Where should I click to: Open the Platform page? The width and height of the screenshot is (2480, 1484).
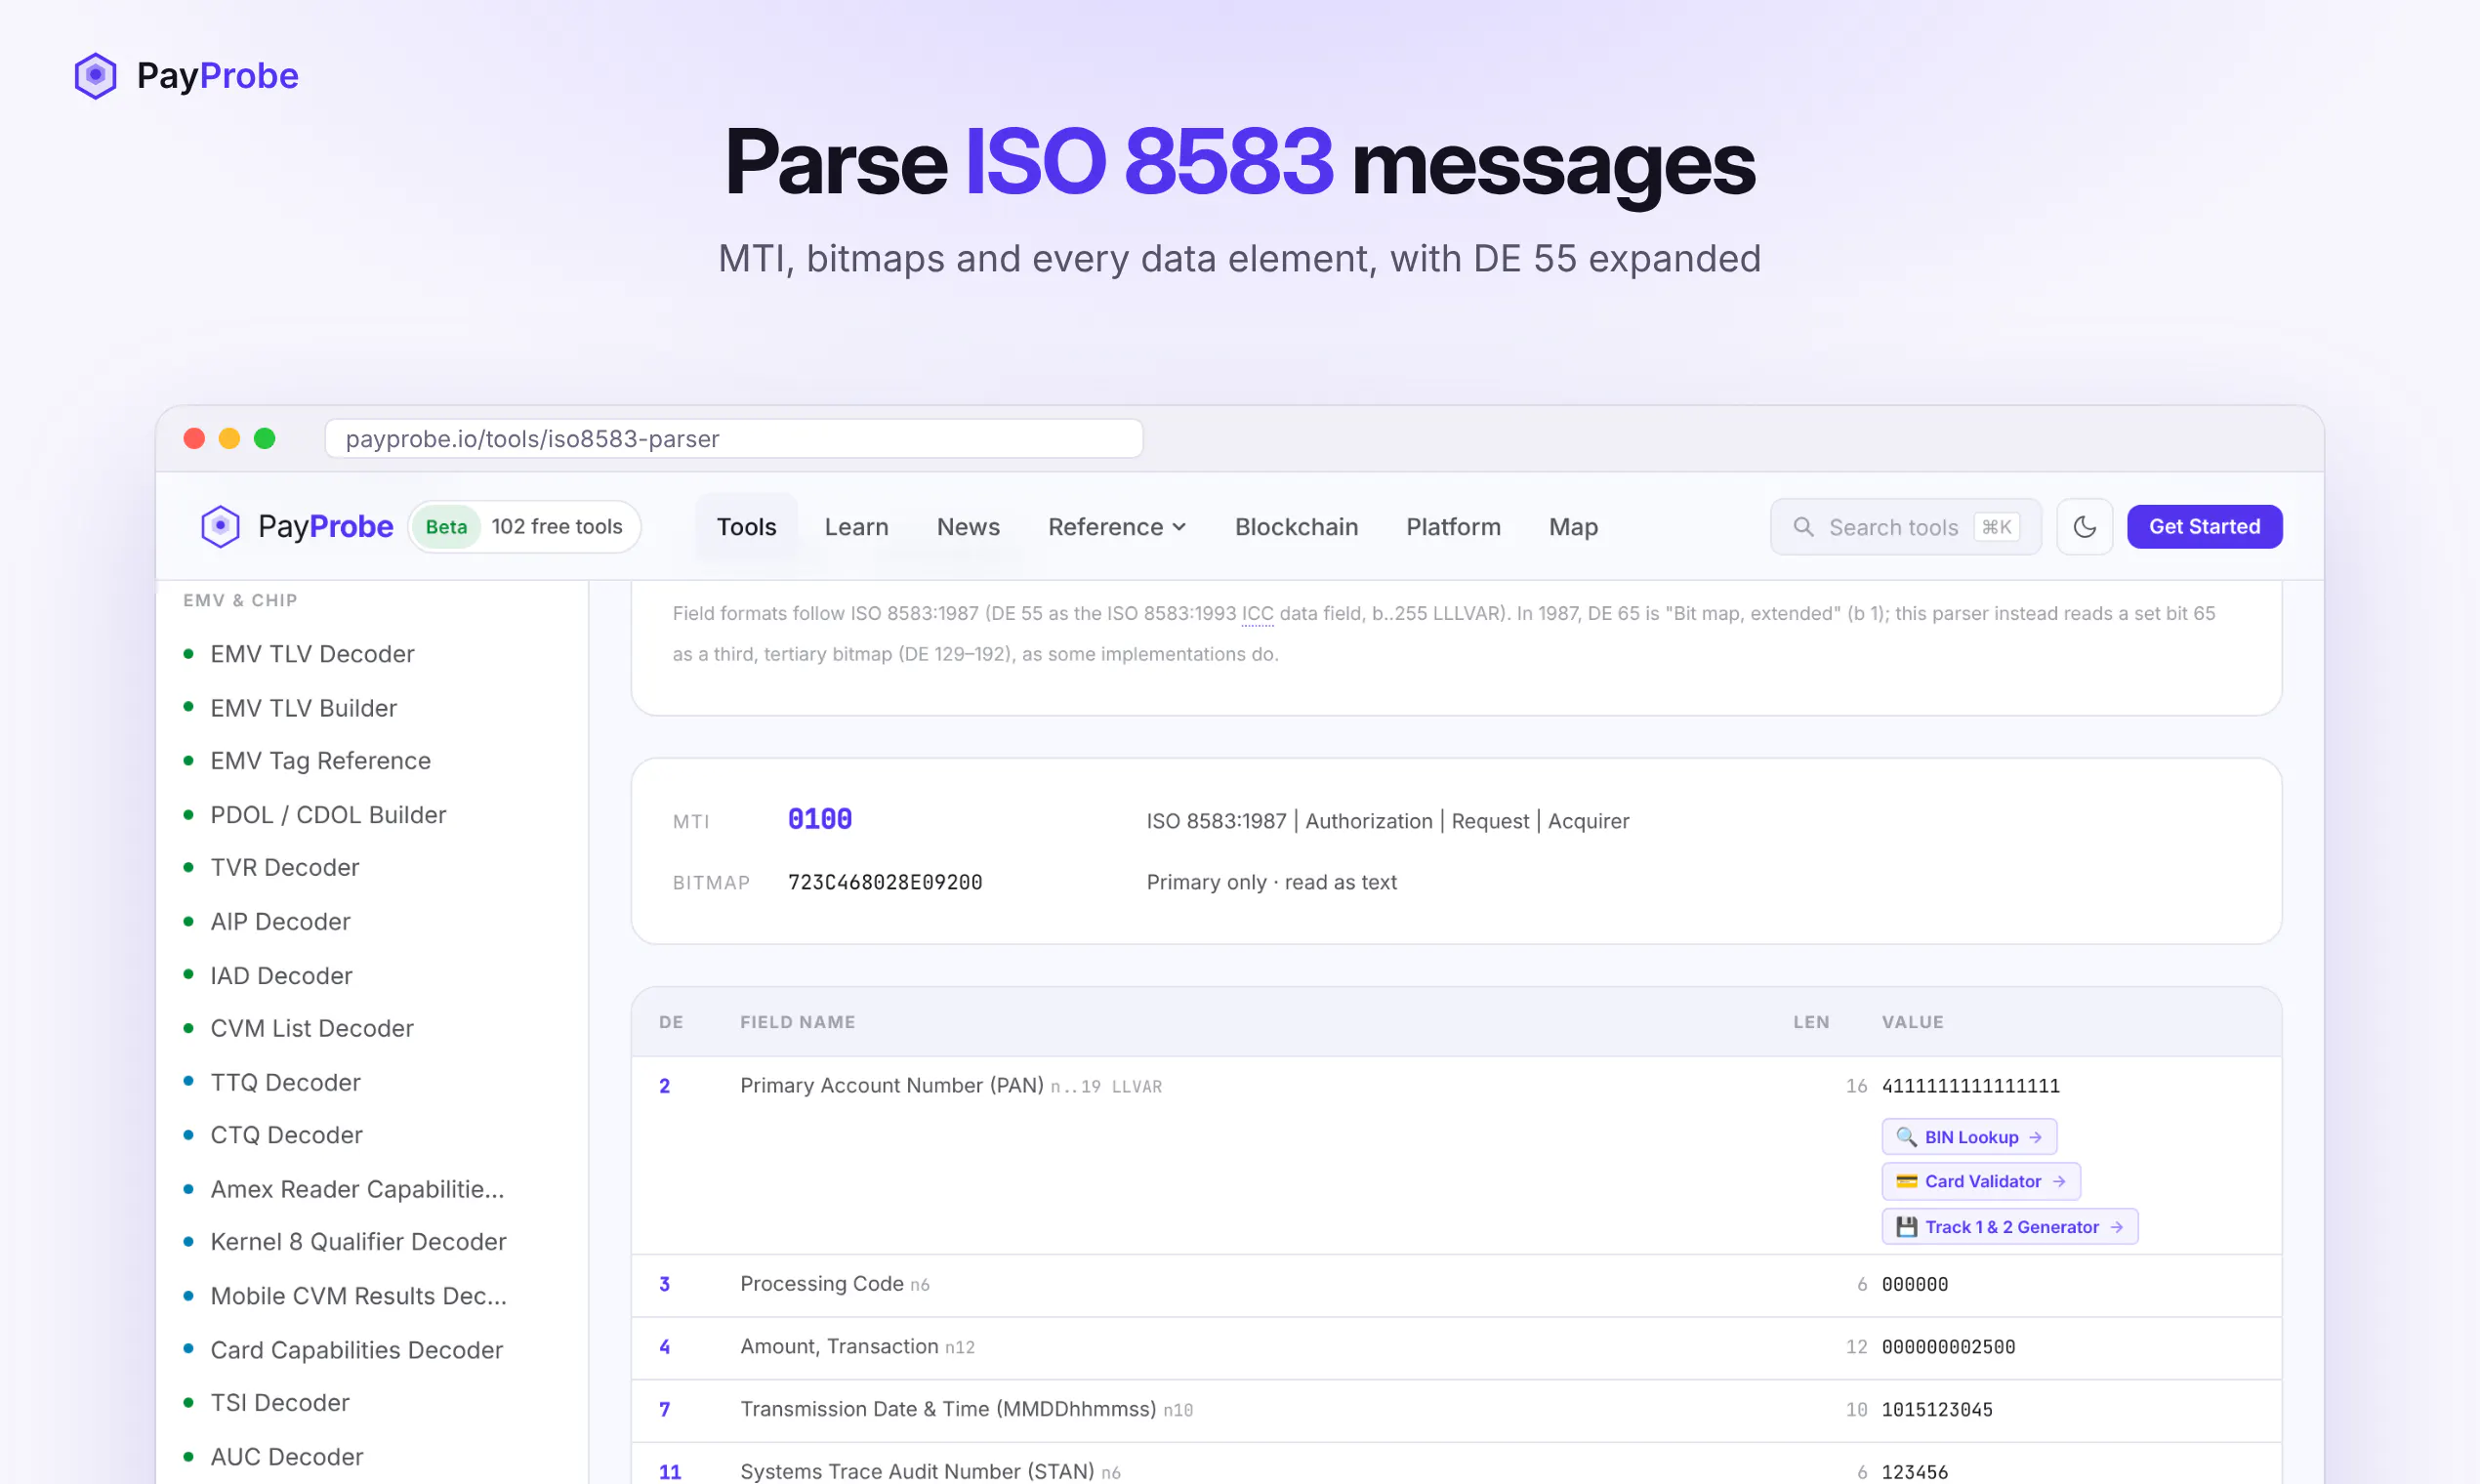tap(1453, 526)
